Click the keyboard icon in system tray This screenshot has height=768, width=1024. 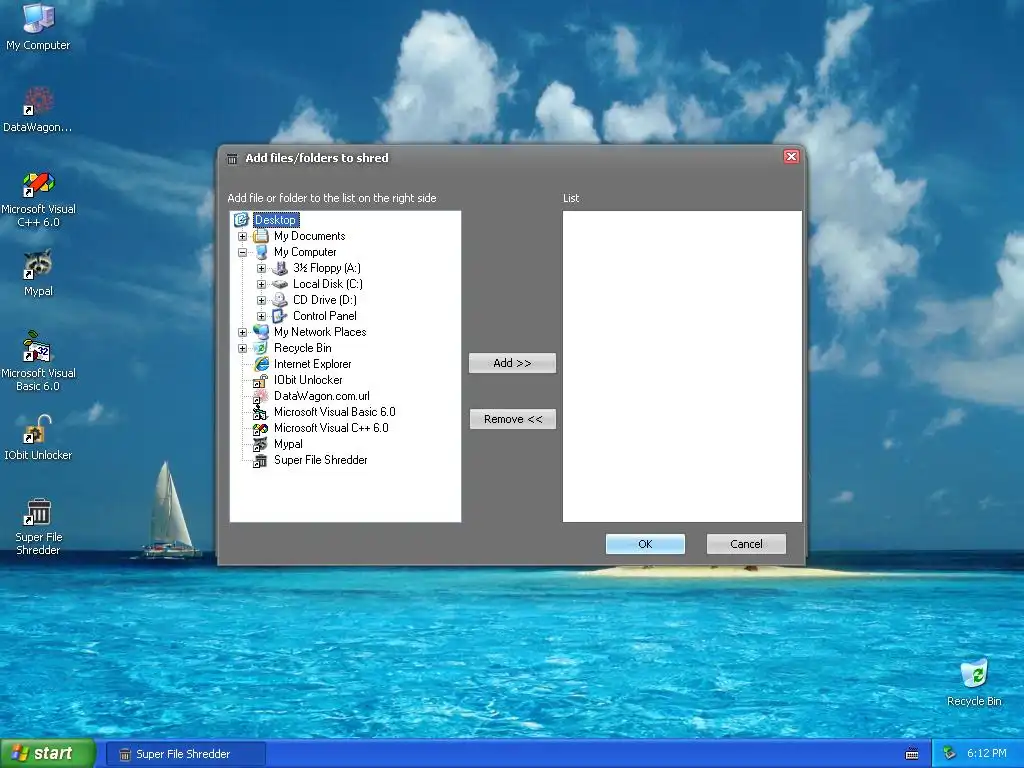click(x=912, y=754)
